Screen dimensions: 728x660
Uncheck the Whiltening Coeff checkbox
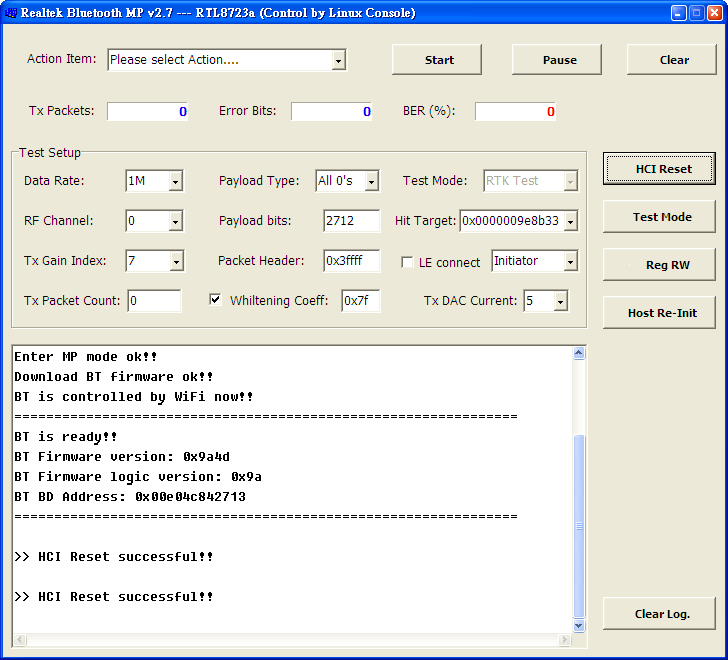215,299
